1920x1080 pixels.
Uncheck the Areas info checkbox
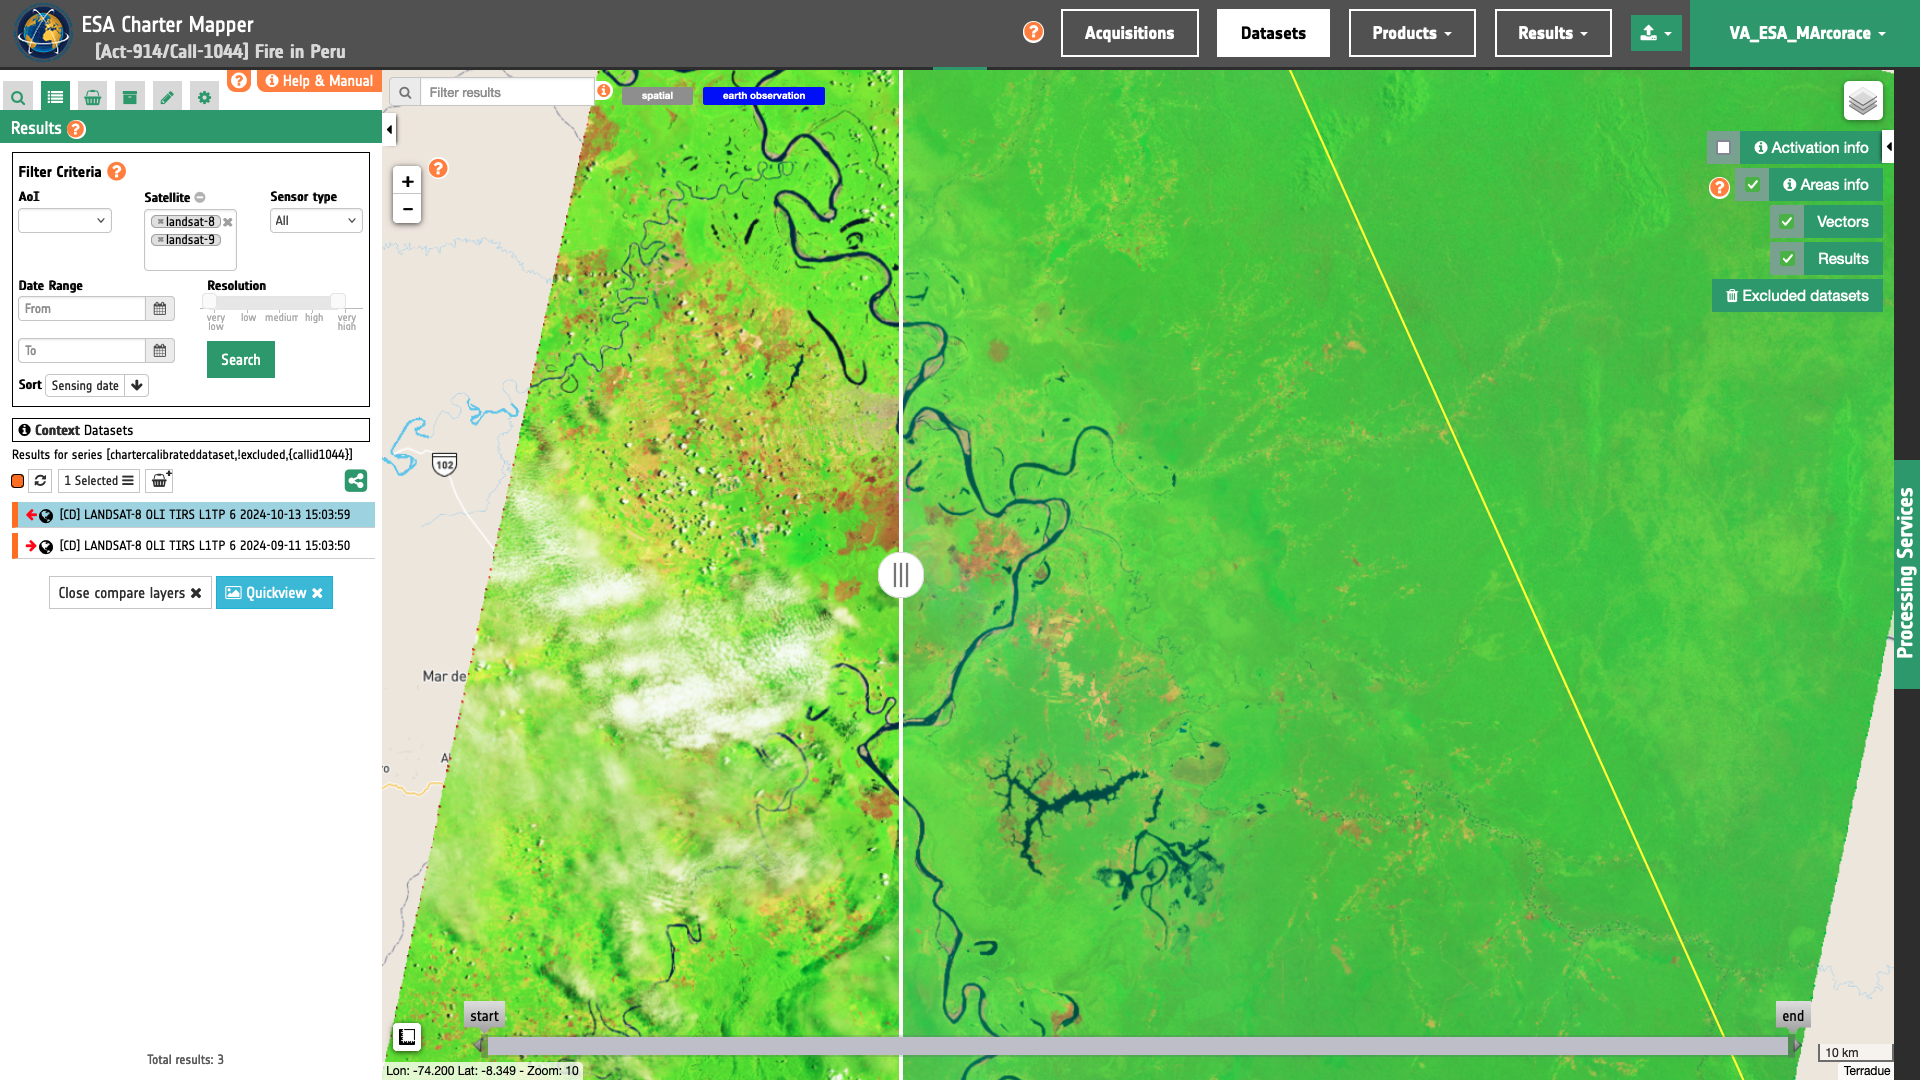pyautogui.click(x=1752, y=185)
